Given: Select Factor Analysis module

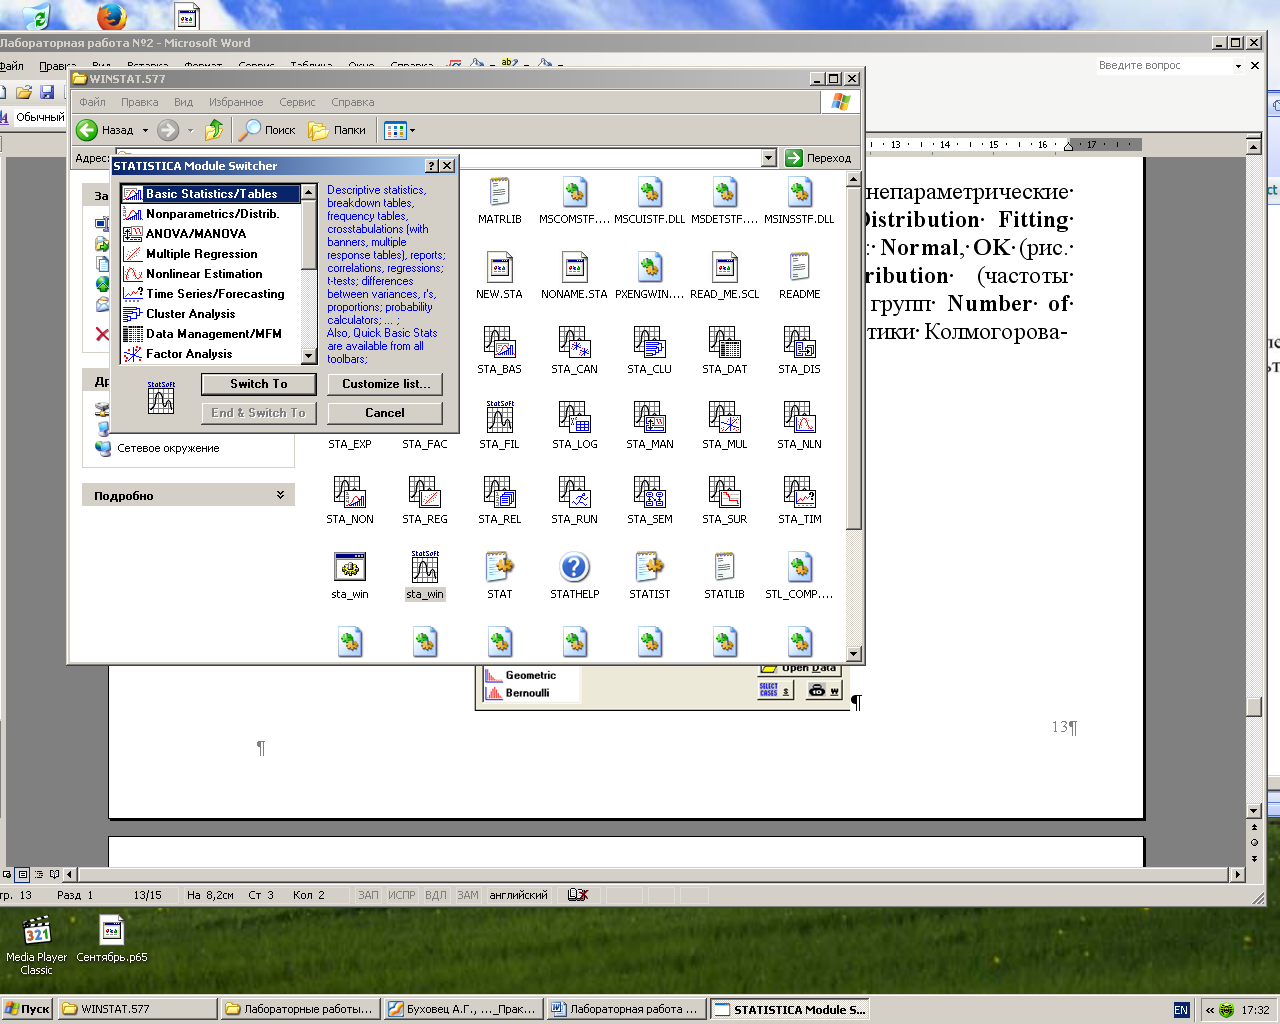Looking at the screenshot, I should click(x=210, y=354).
